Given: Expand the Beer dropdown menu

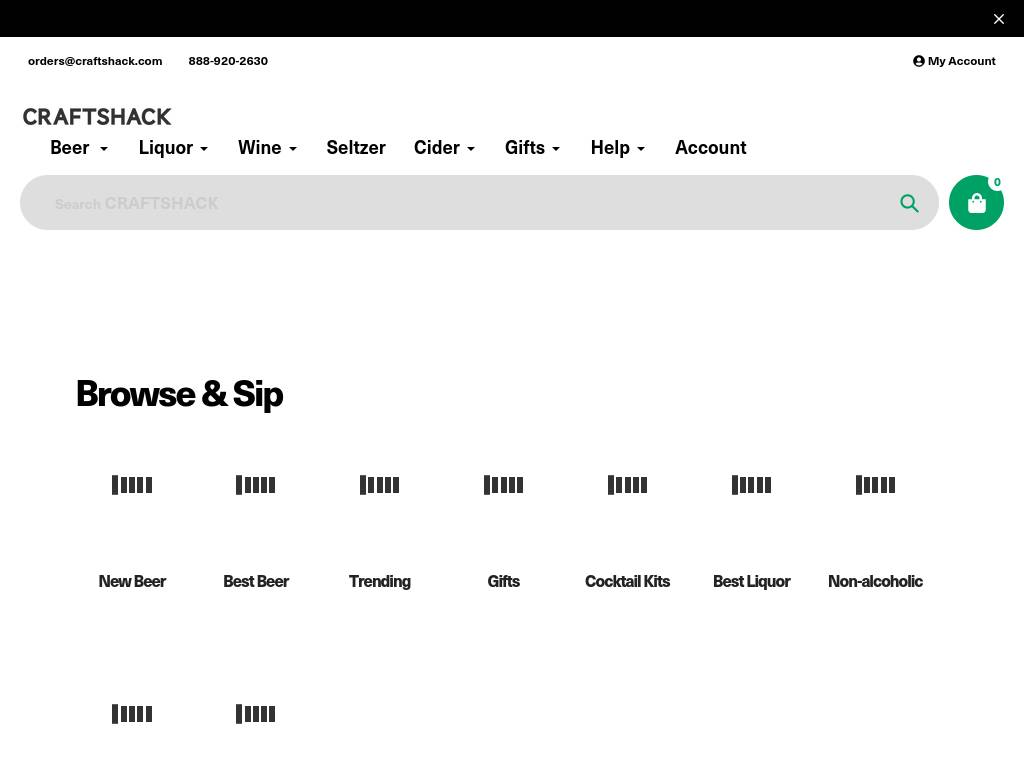Looking at the screenshot, I should pos(79,147).
